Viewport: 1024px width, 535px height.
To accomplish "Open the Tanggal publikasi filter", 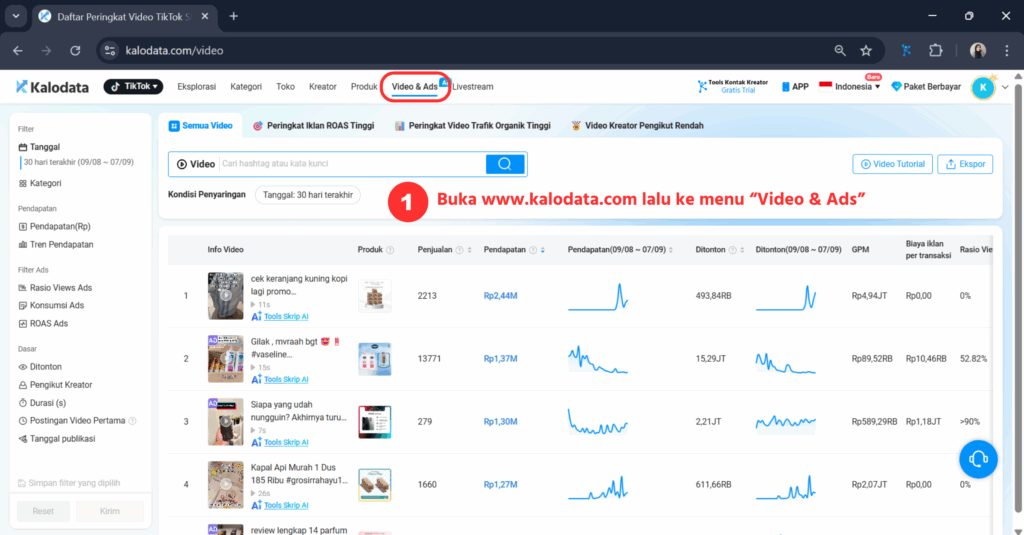I will point(56,439).
